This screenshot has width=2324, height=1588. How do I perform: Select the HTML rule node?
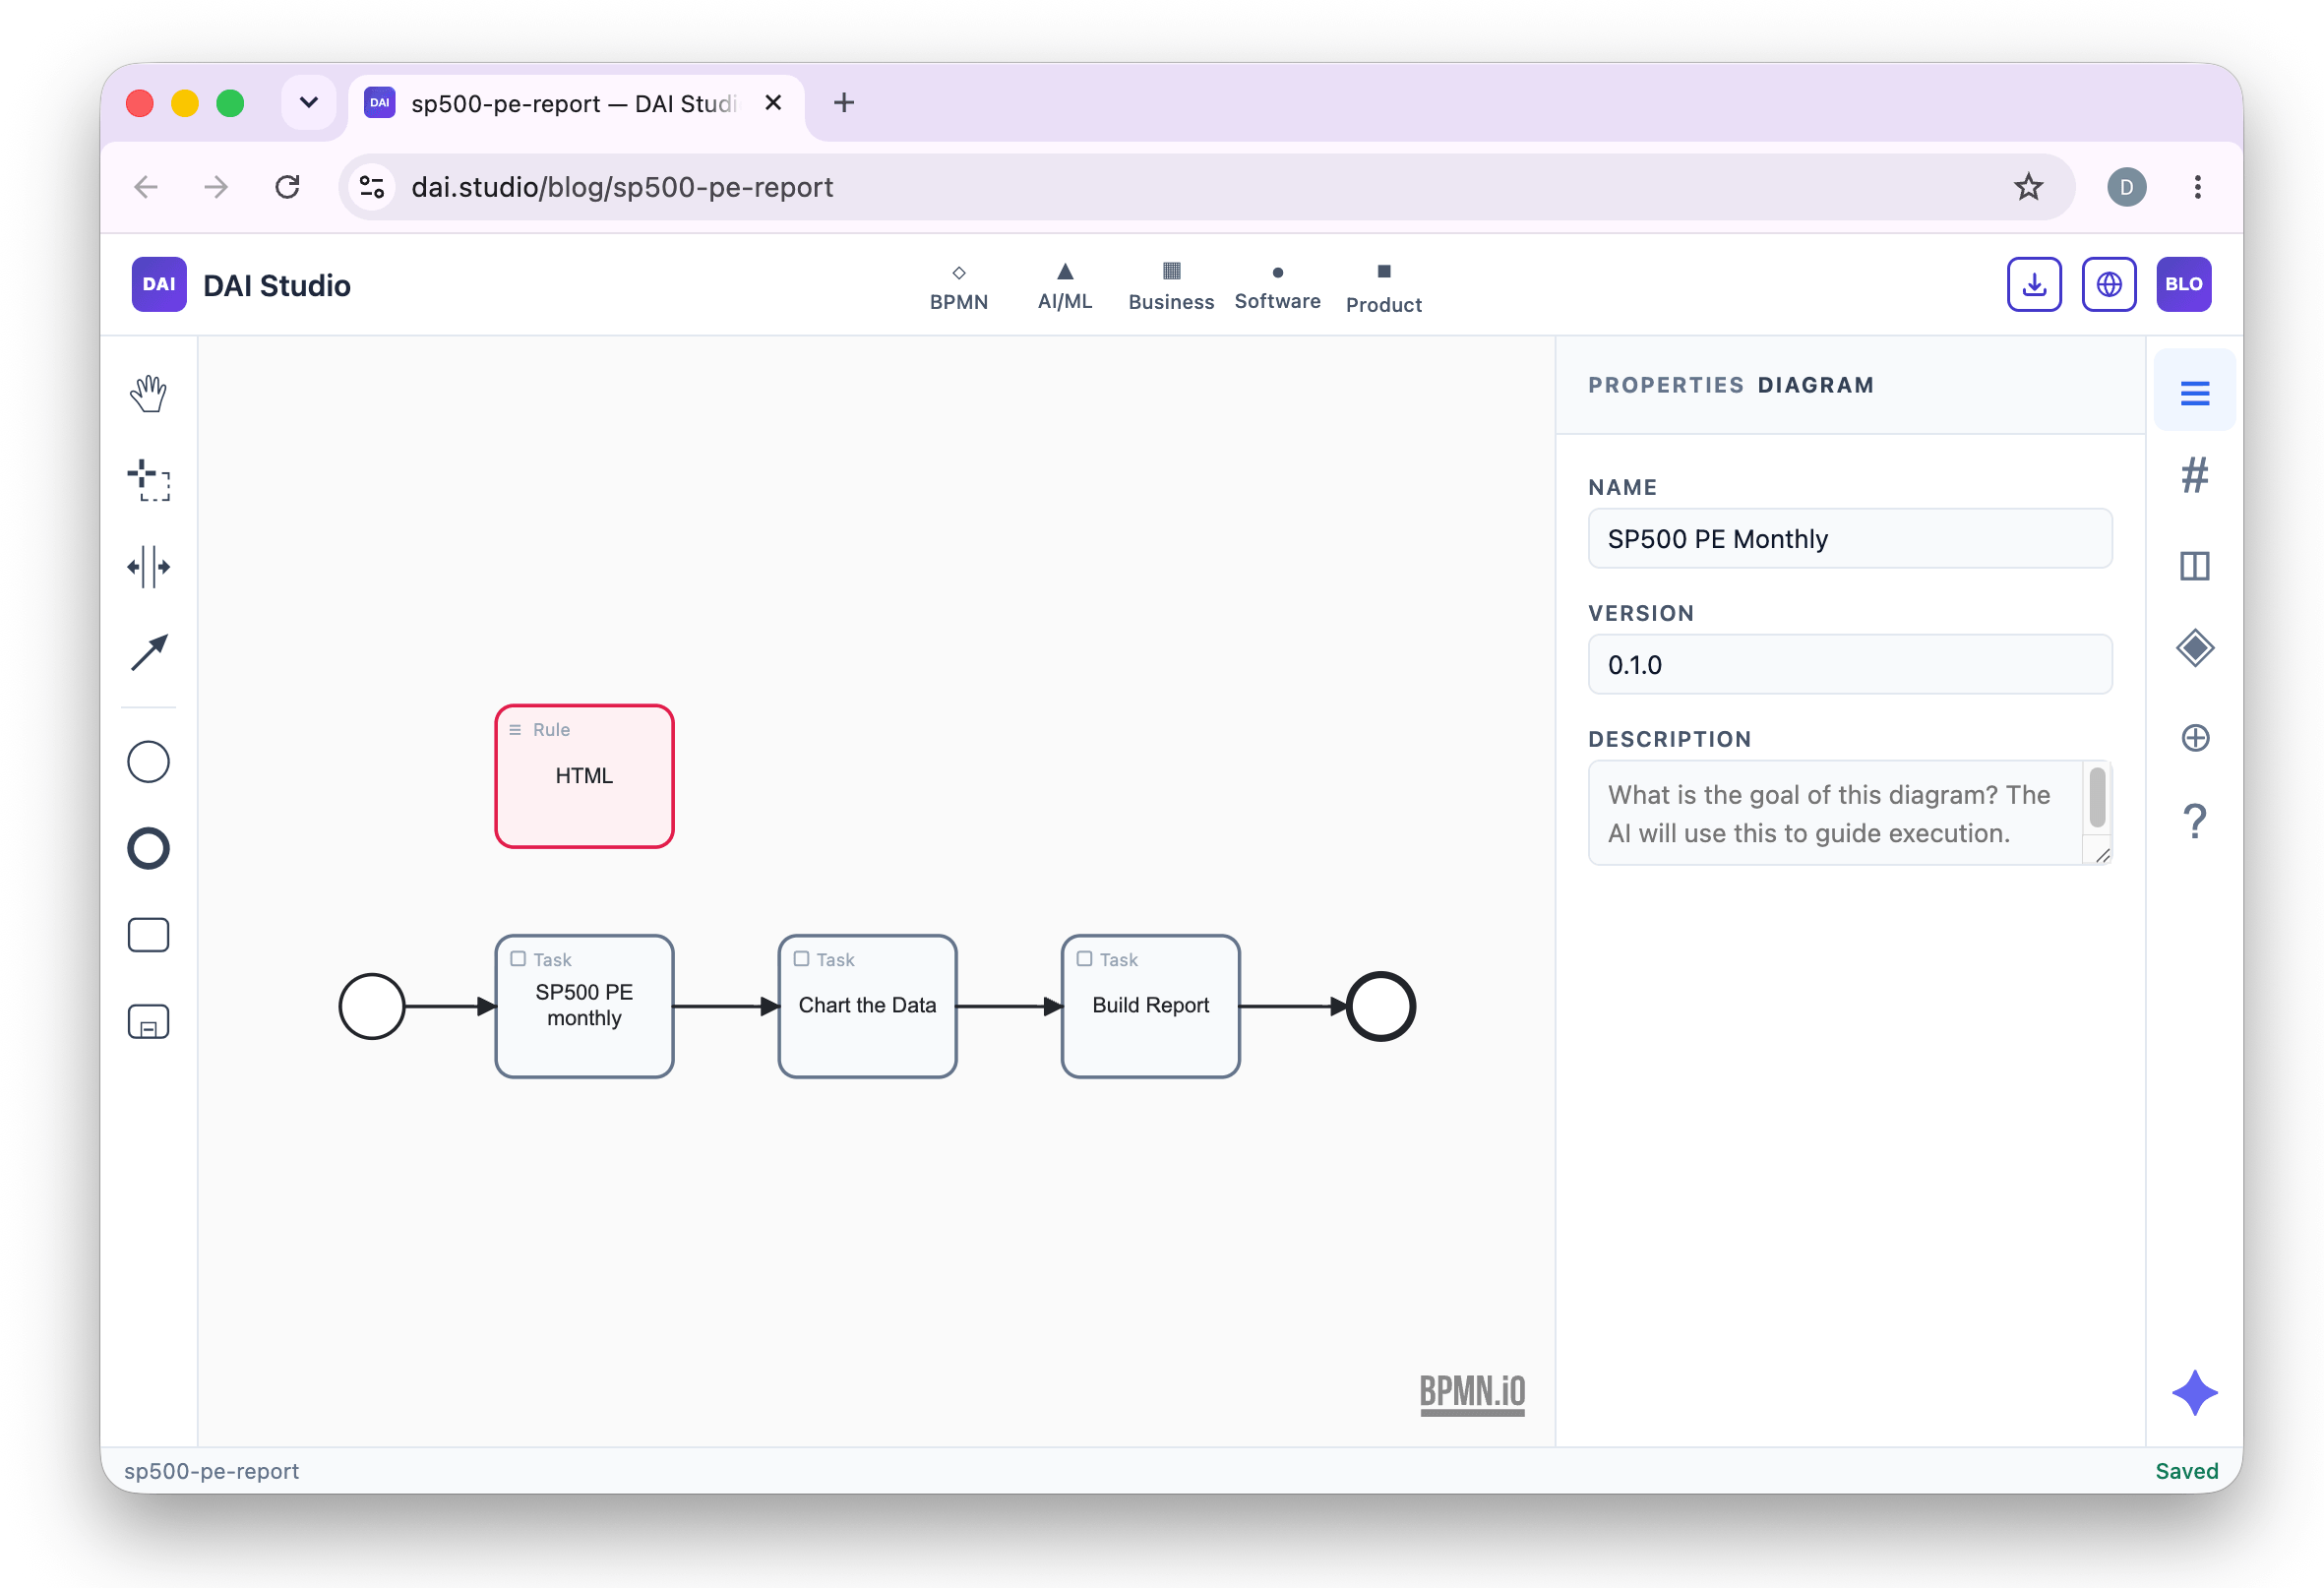(584, 776)
